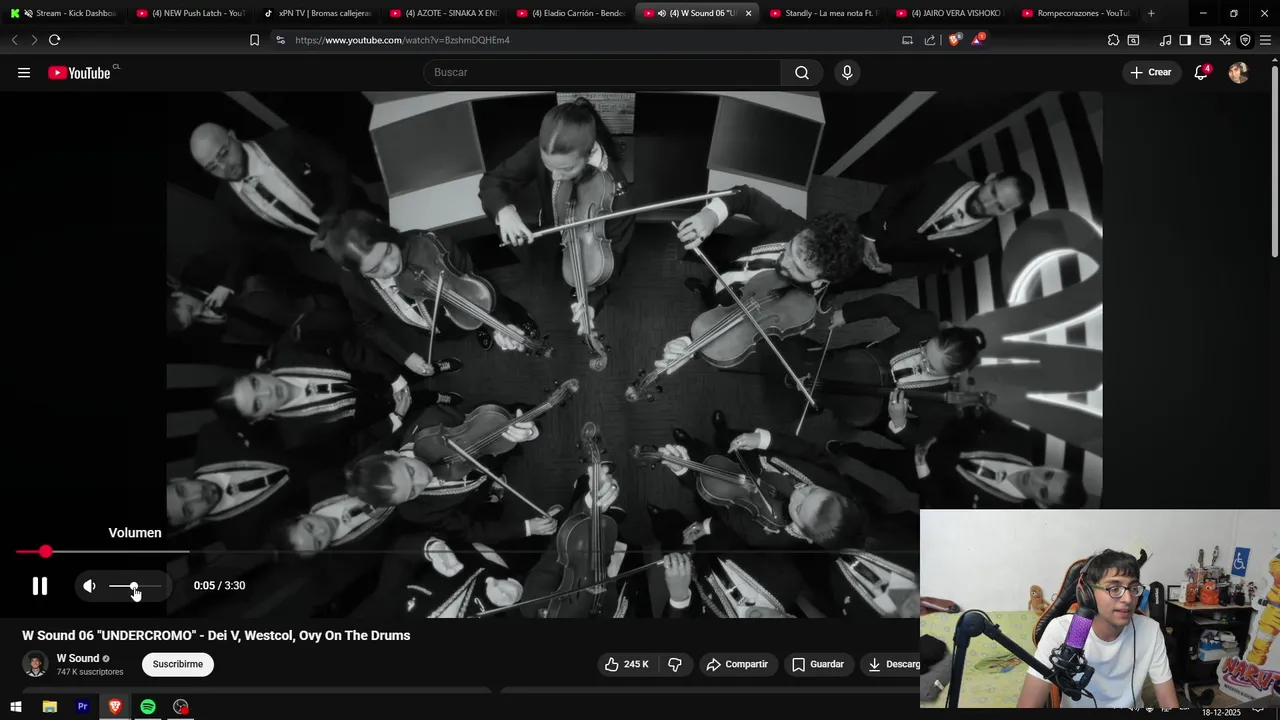Open browser extensions puzzle icon
The width and height of the screenshot is (1280, 720).
1113,40
